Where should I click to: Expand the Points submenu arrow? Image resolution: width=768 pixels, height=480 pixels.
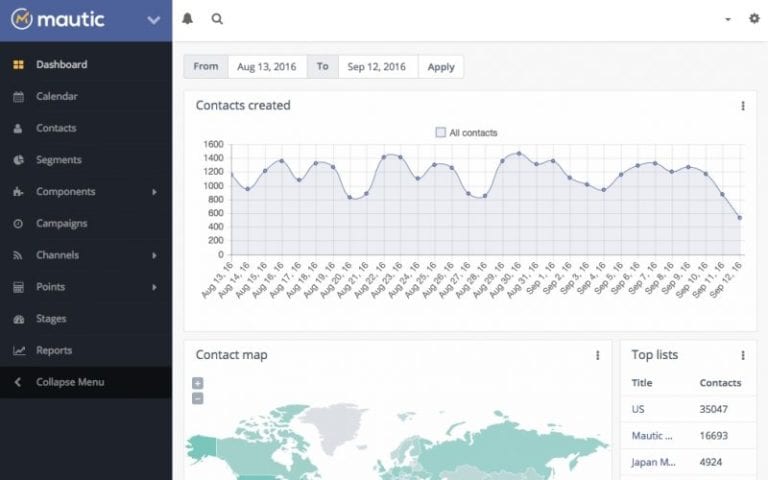click(x=154, y=288)
